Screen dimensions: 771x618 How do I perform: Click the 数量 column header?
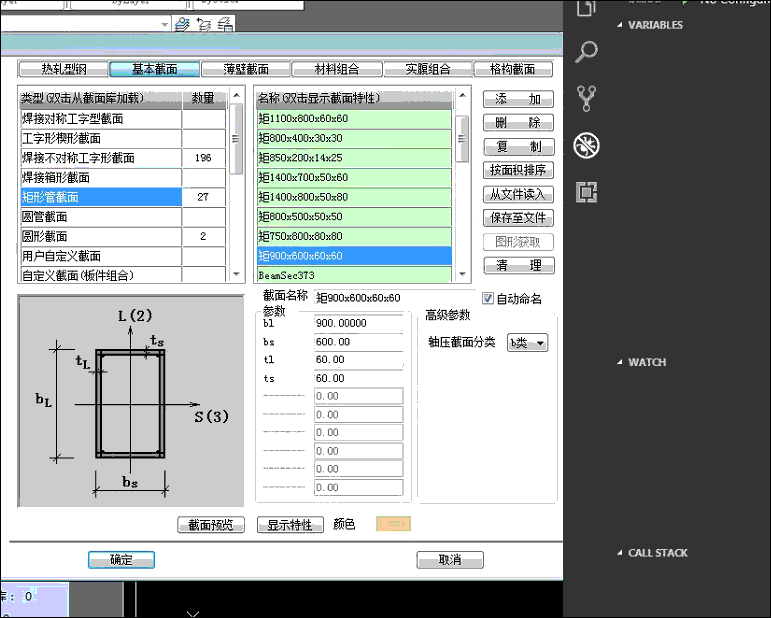(204, 98)
